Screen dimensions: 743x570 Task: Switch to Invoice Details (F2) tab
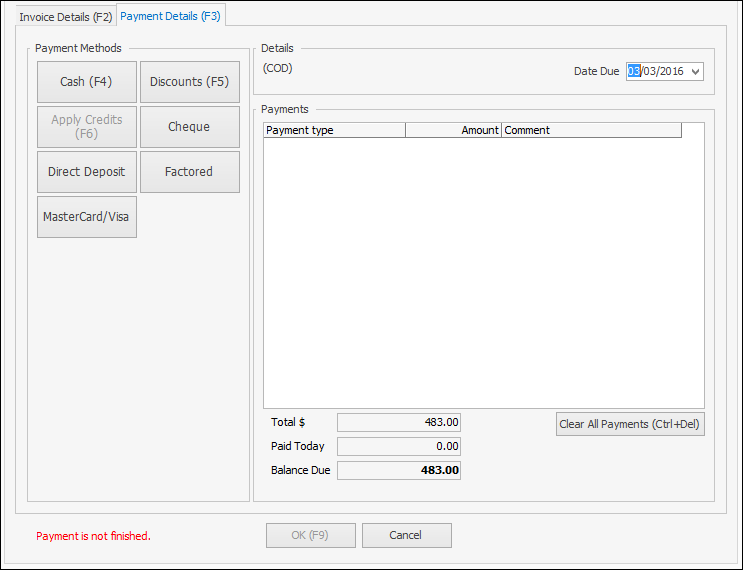(65, 17)
